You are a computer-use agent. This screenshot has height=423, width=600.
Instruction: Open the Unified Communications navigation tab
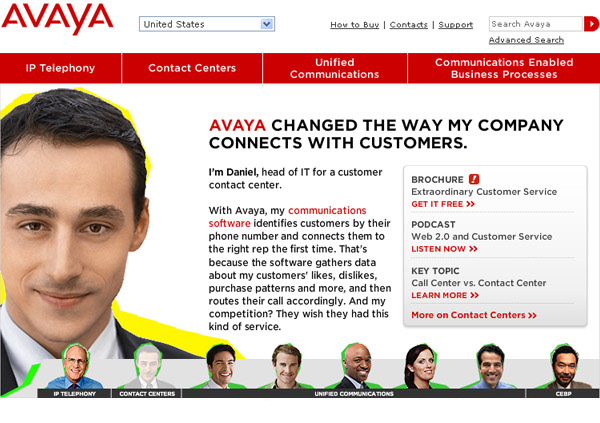click(x=335, y=68)
